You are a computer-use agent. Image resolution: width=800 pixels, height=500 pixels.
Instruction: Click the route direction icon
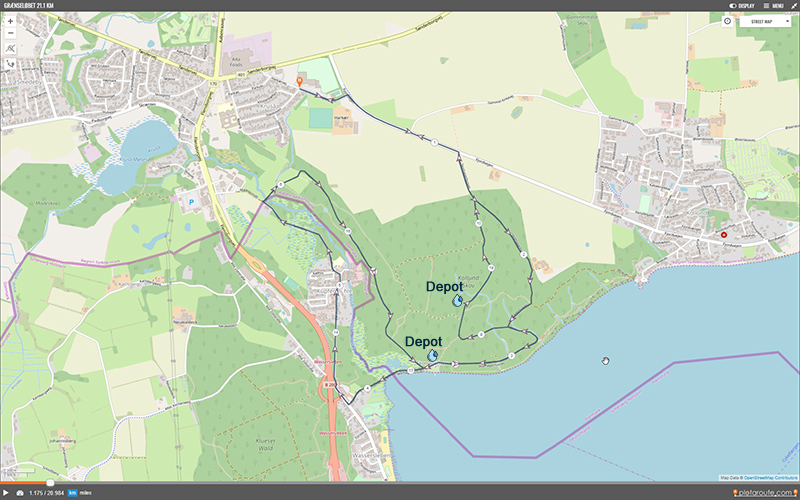pos(10,63)
